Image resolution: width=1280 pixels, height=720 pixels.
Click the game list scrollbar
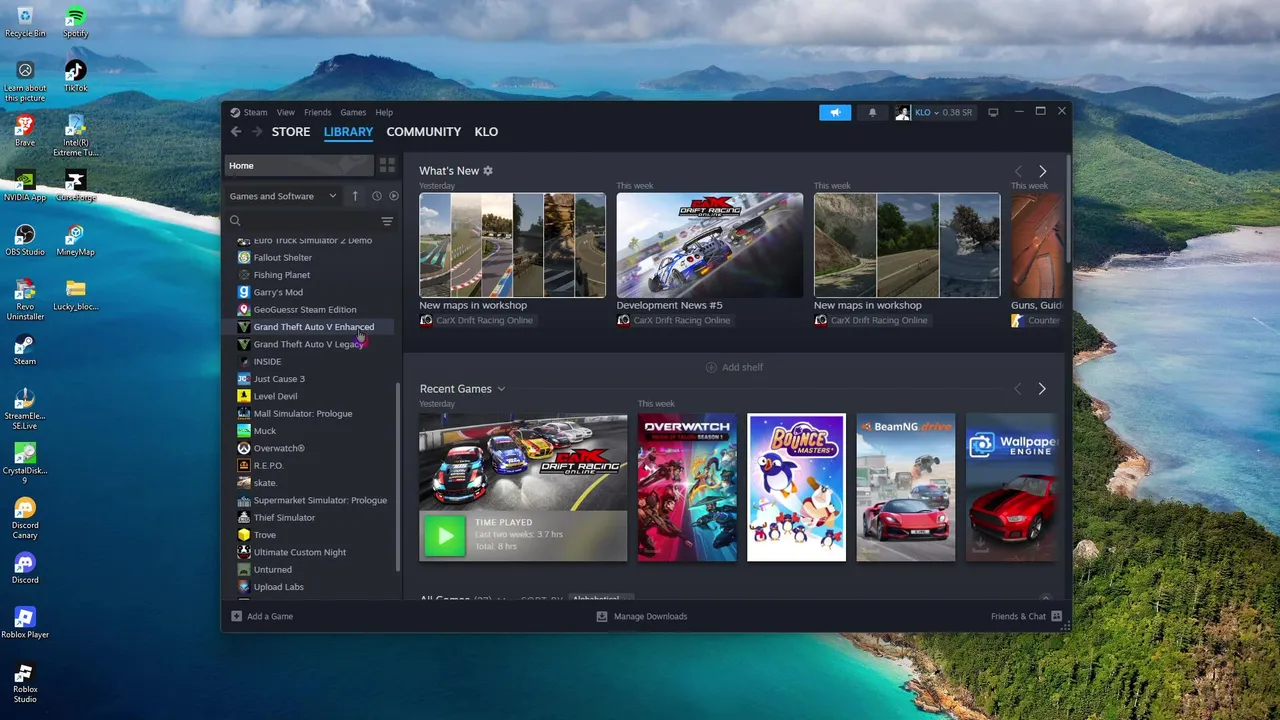[399, 475]
